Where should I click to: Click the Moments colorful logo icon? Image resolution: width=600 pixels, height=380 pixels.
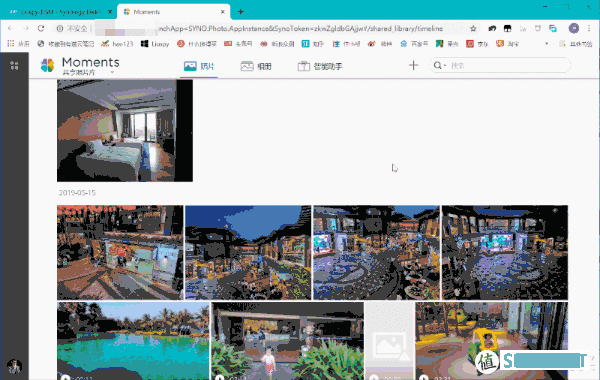pos(47,65)
